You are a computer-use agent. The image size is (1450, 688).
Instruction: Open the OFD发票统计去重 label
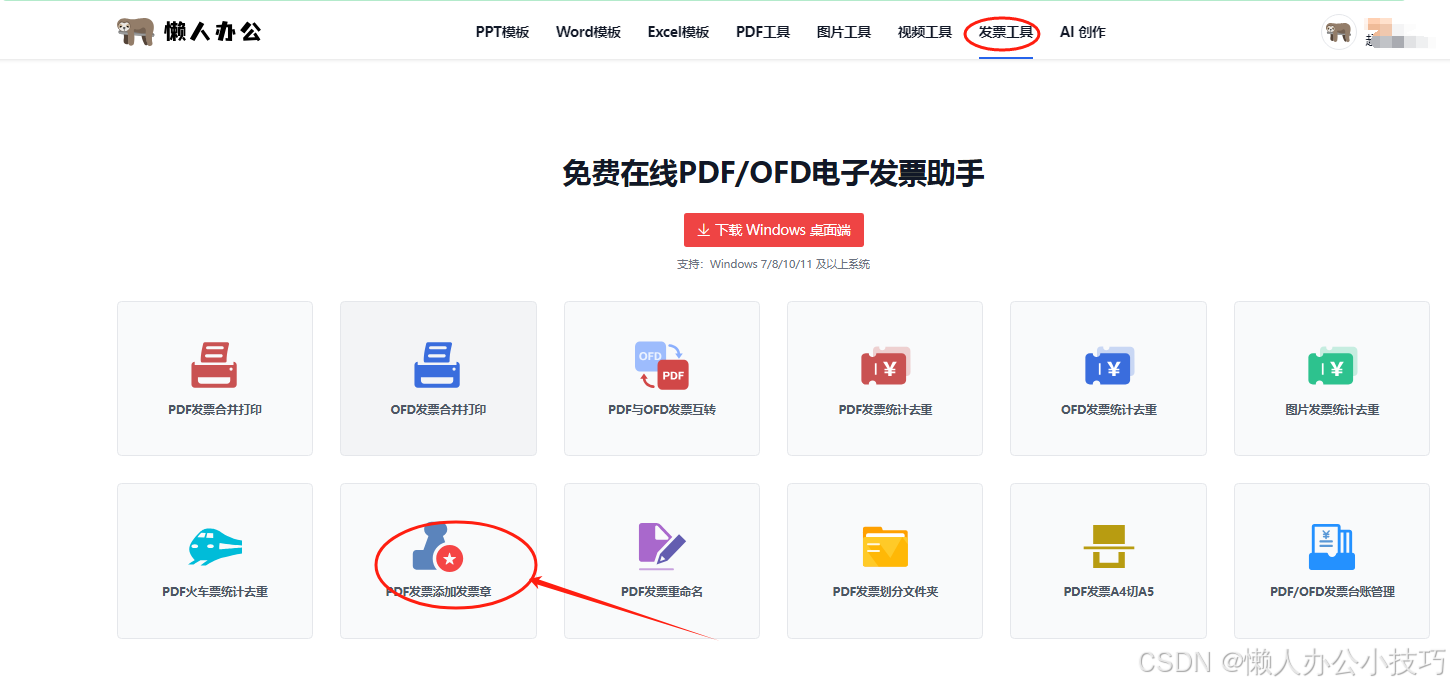pos(1109,410)
